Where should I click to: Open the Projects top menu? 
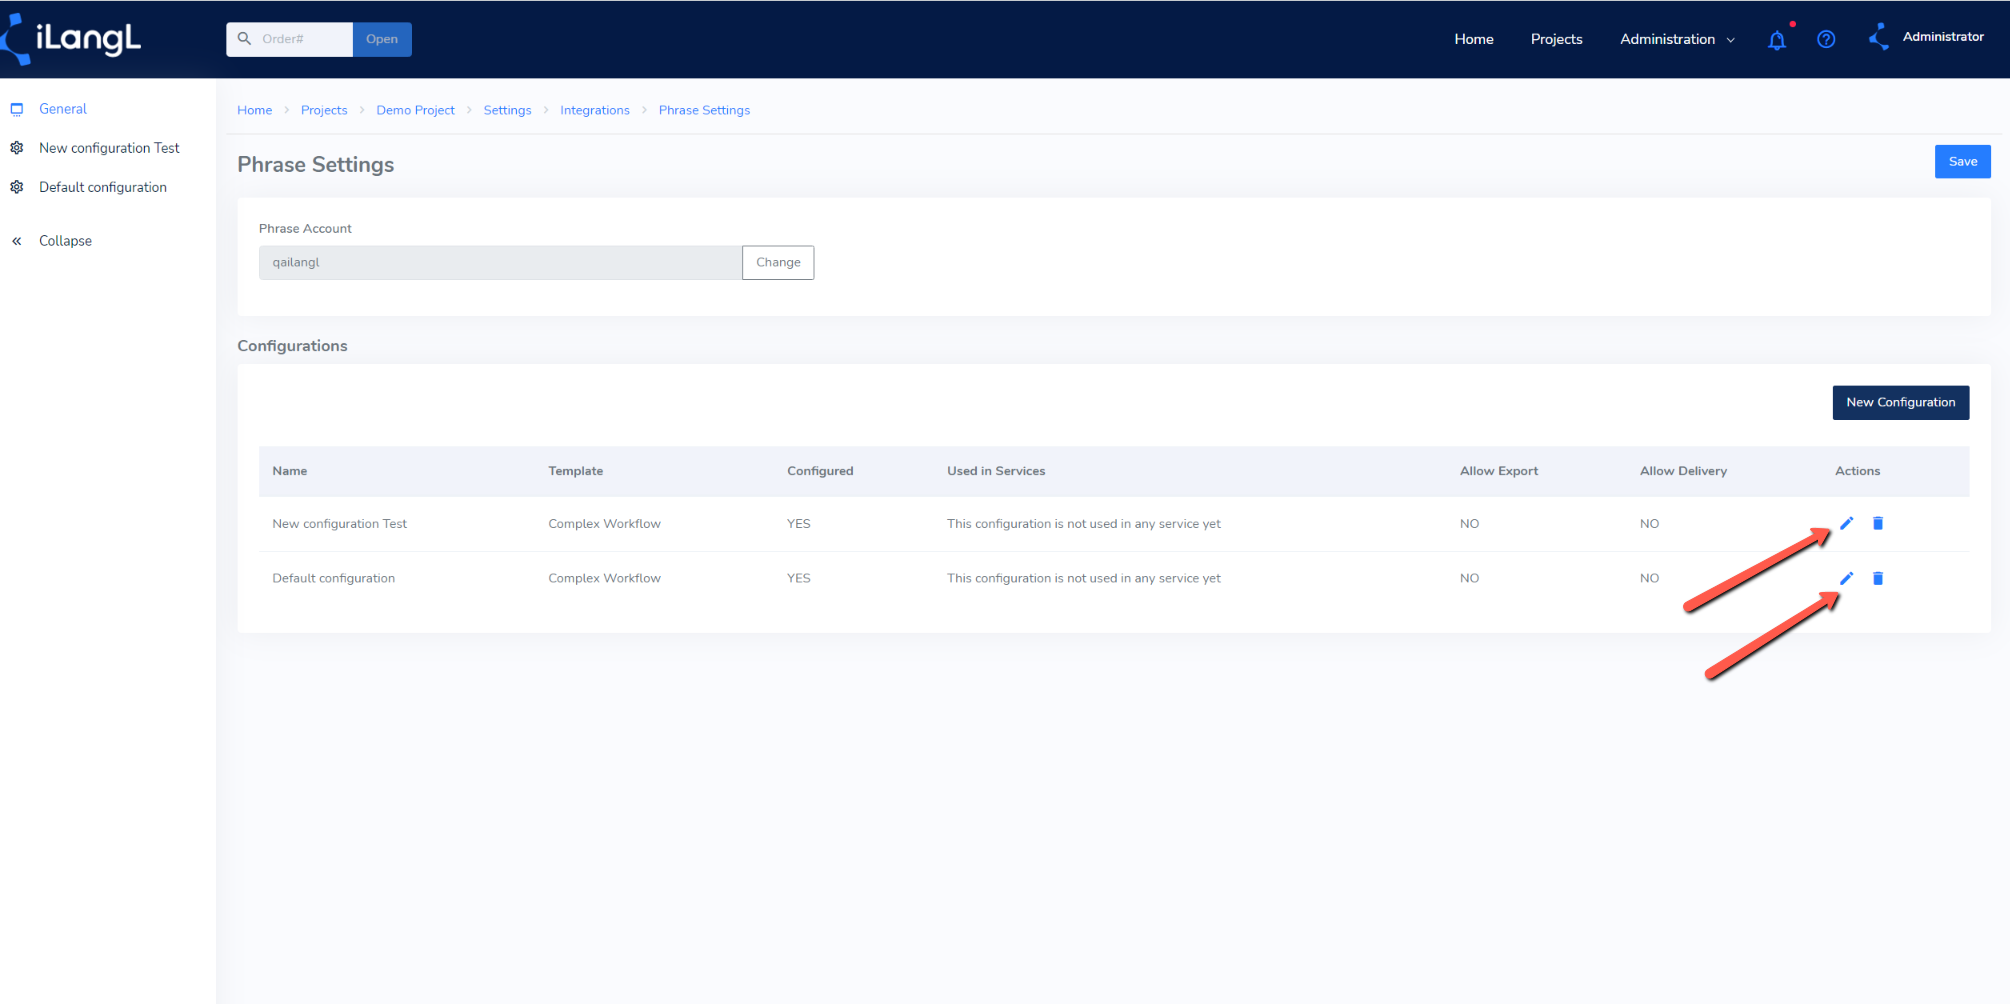pos(1557,39)
